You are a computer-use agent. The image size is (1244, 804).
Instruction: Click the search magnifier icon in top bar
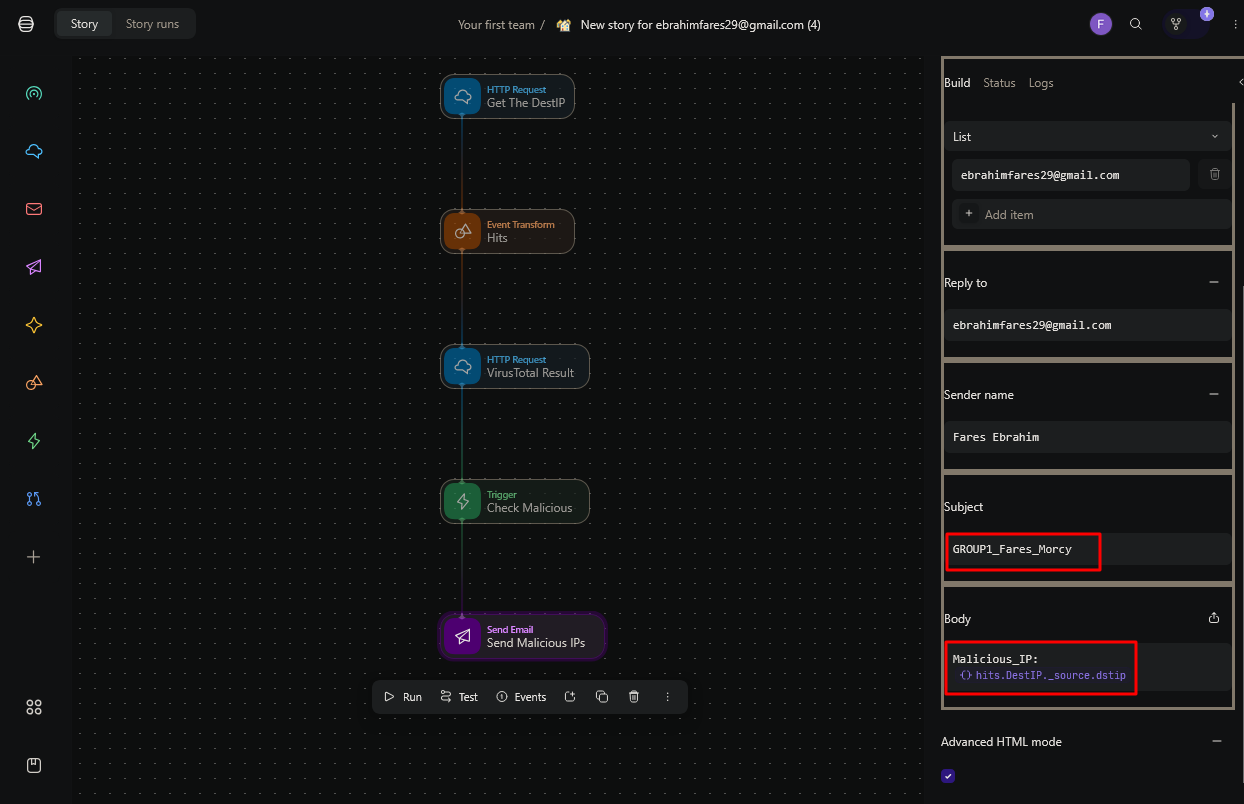click(1135, 24)
